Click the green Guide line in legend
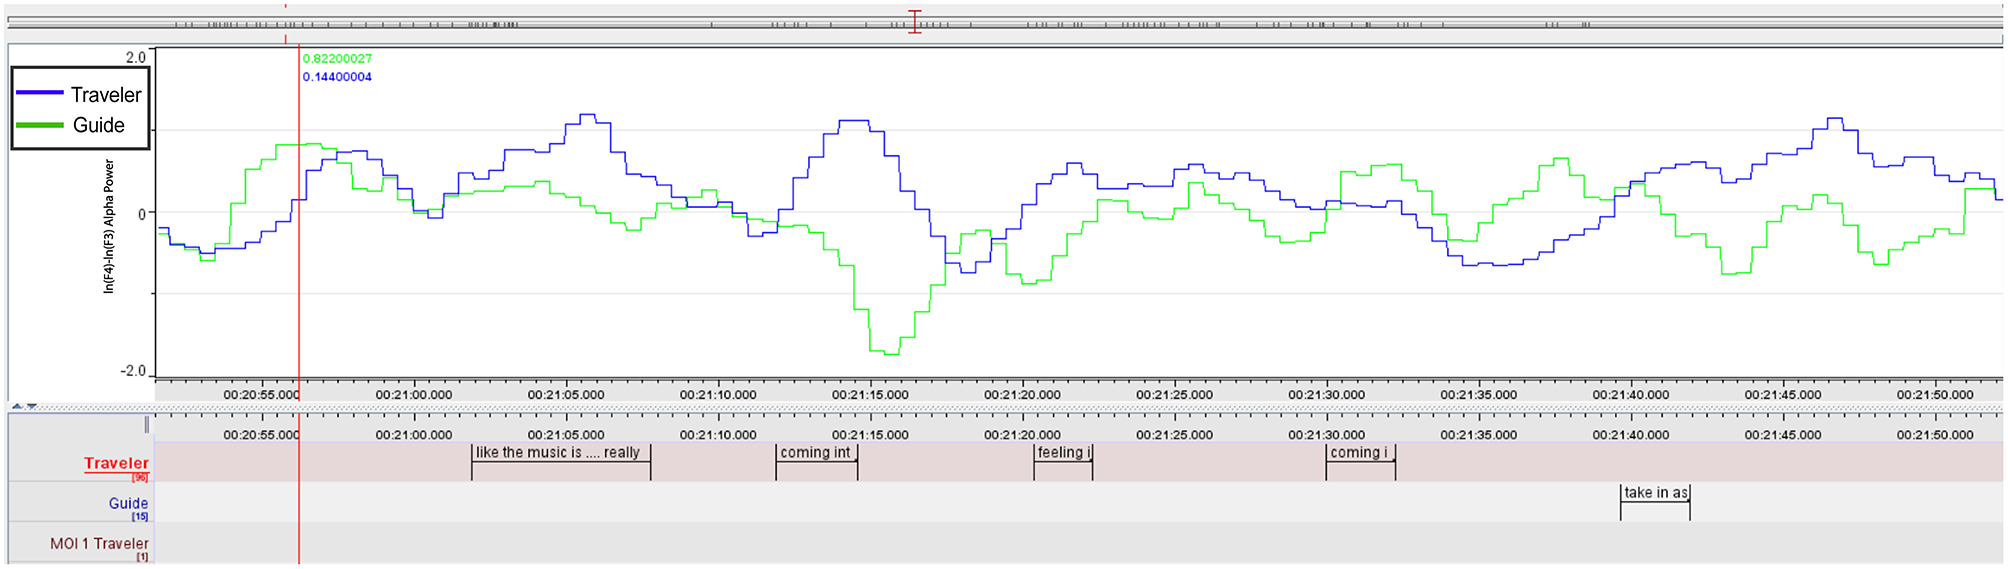Viewport: 2008px width, 569px height. (x=40, y=125)
